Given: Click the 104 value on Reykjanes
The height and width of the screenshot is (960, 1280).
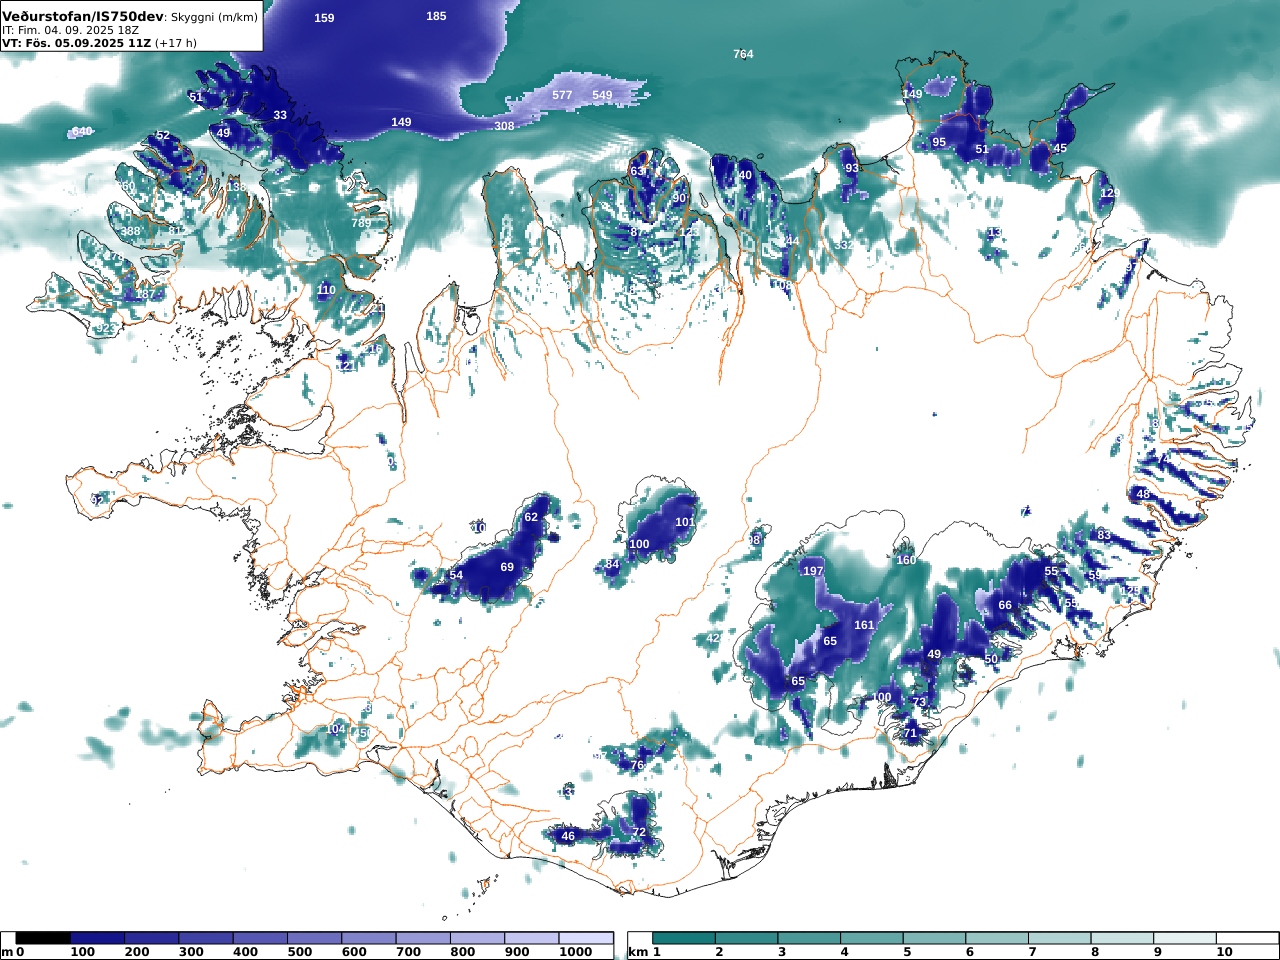Looking at the screenshot, I should point(335,729).
